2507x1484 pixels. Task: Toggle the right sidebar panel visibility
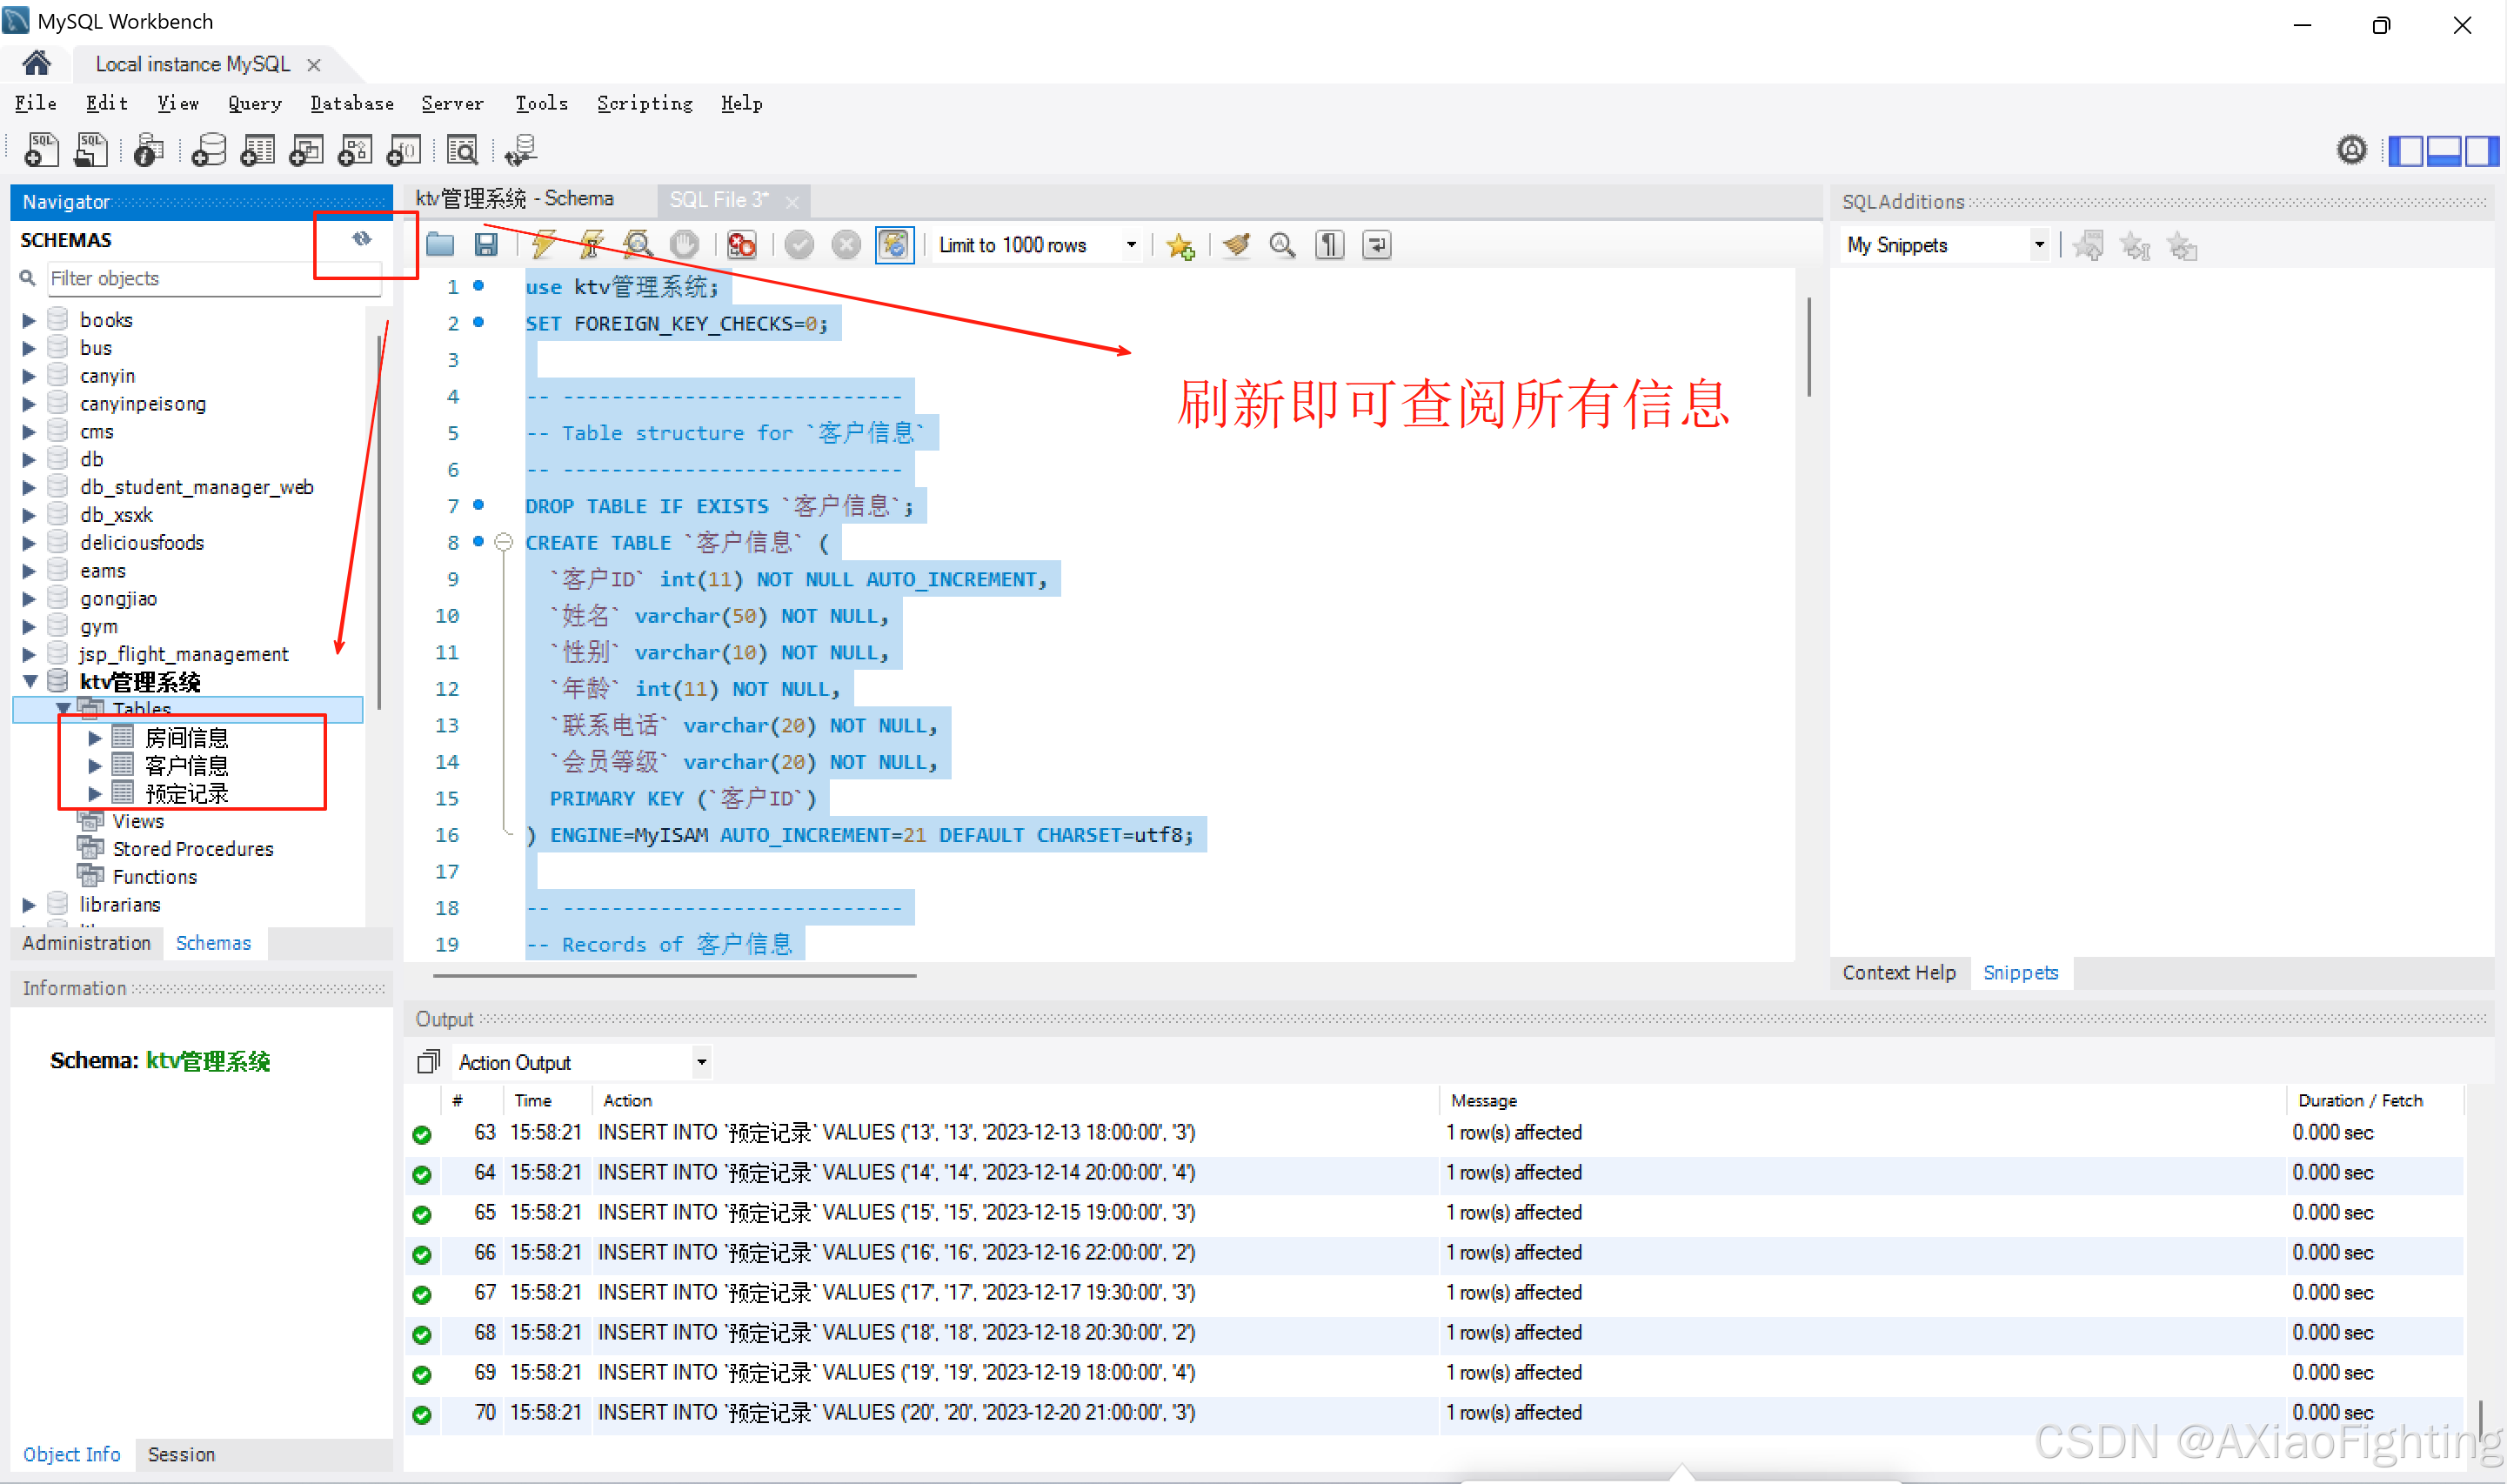[2481, 151]
